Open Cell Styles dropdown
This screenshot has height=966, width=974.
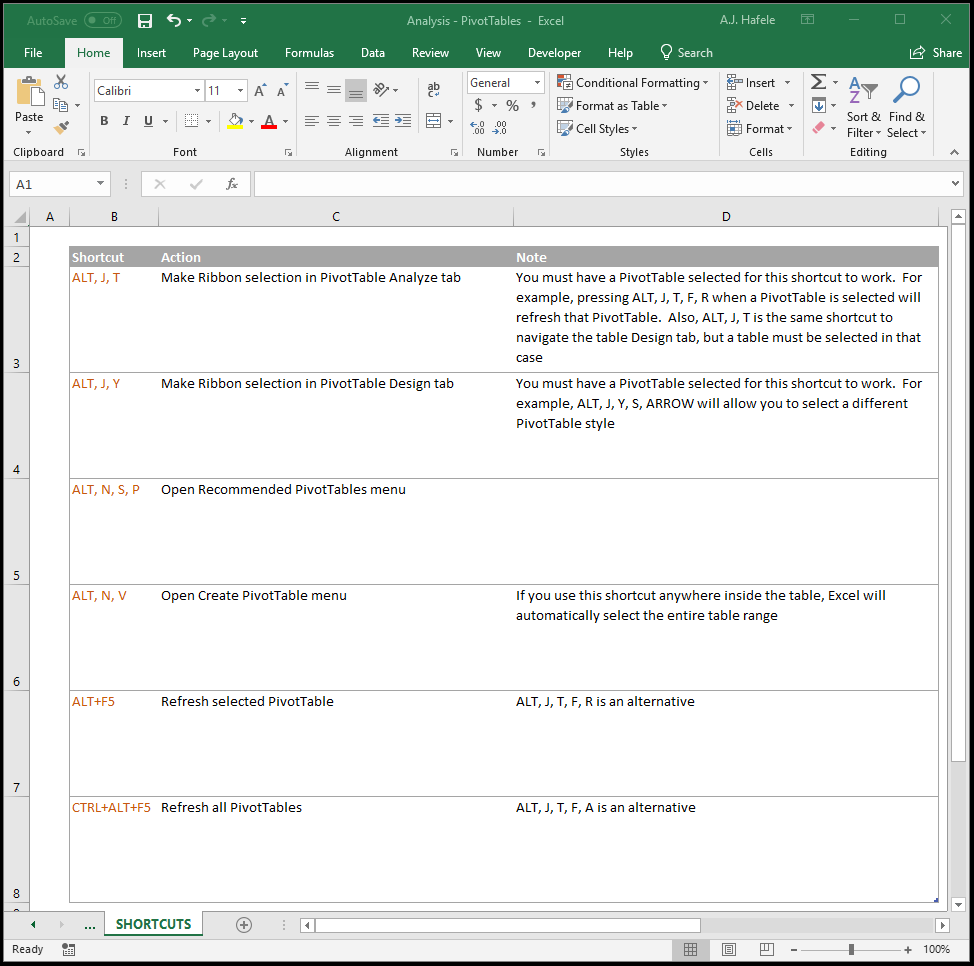point(597,129)
